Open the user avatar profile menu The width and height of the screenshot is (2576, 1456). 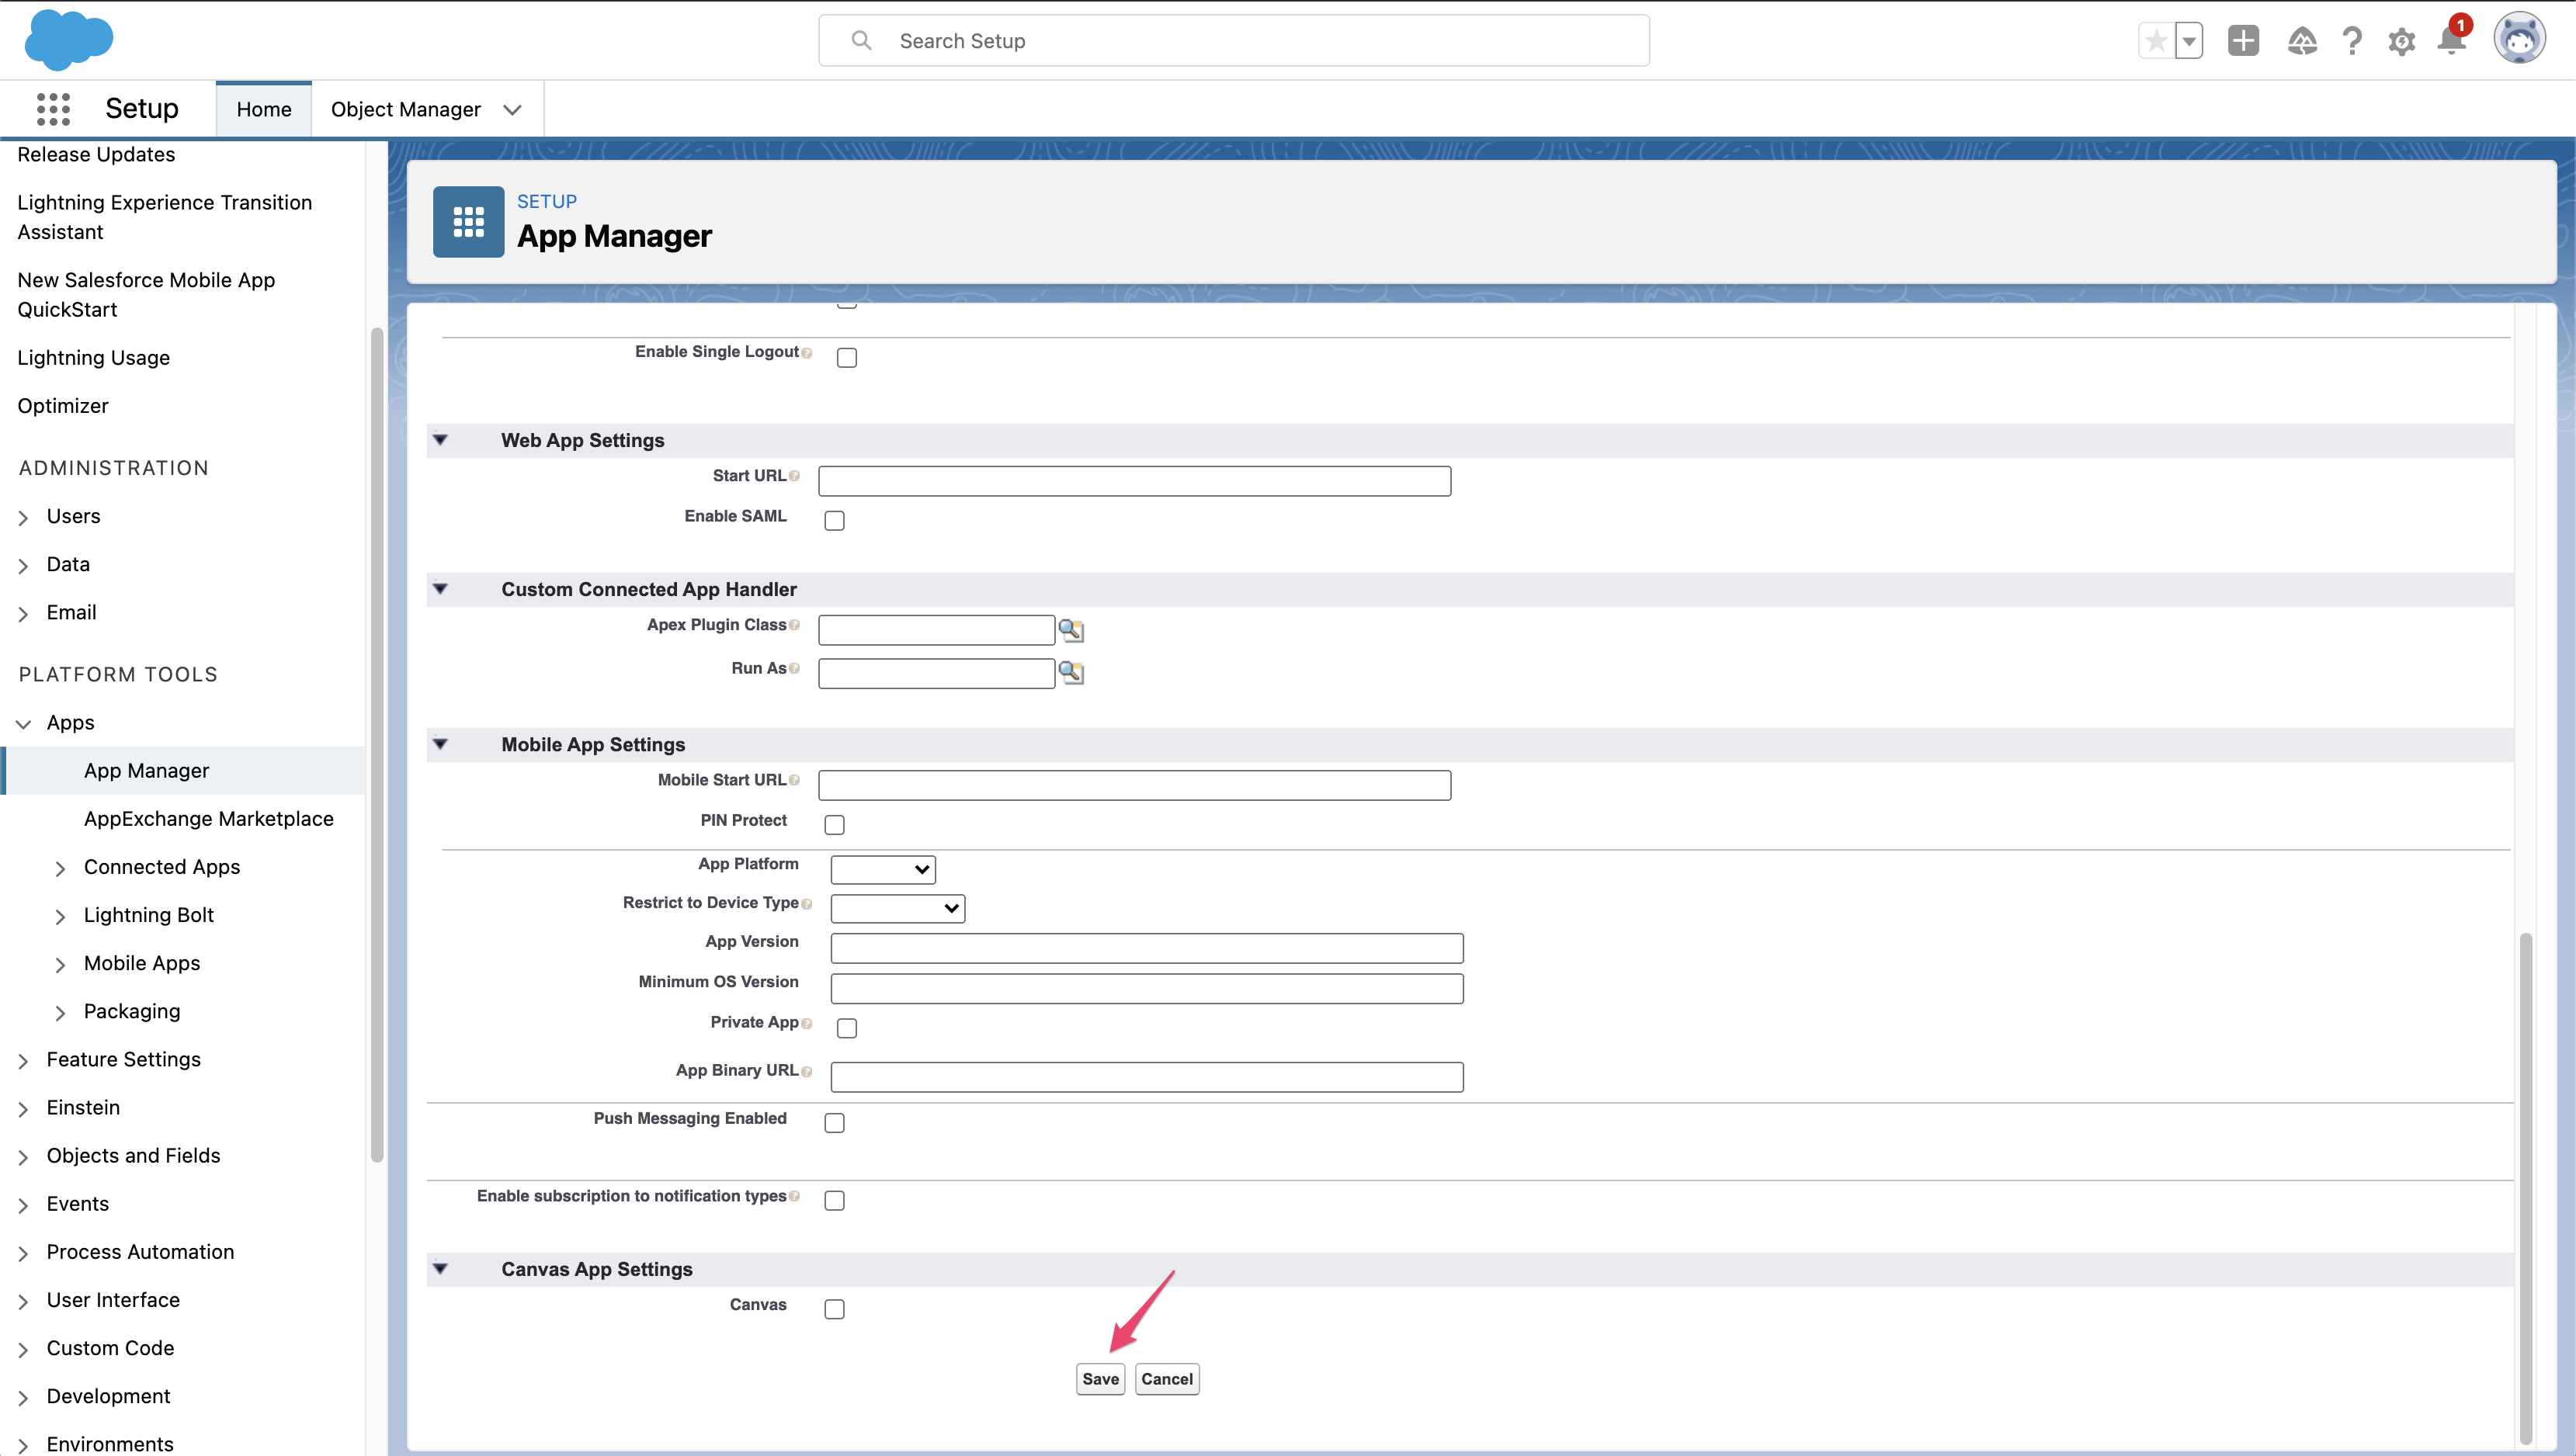2519,39
